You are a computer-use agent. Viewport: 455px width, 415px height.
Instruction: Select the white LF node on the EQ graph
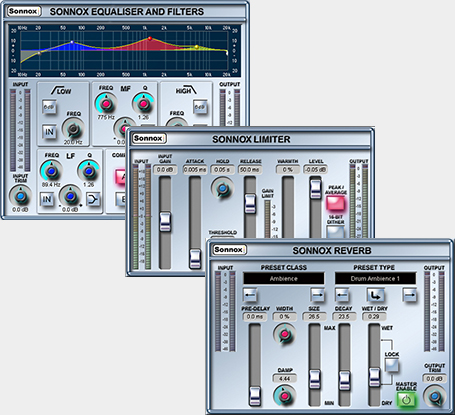pos(72,42)
